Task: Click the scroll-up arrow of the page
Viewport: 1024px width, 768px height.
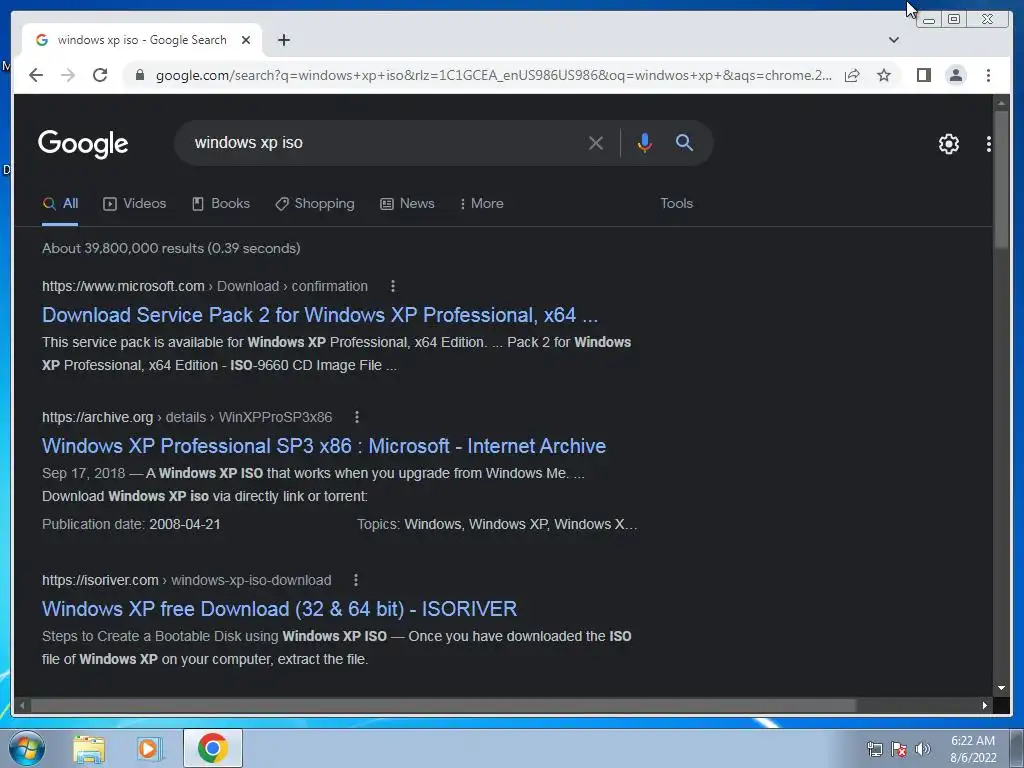Action: pyautogui.click(x=1001, y=103)
